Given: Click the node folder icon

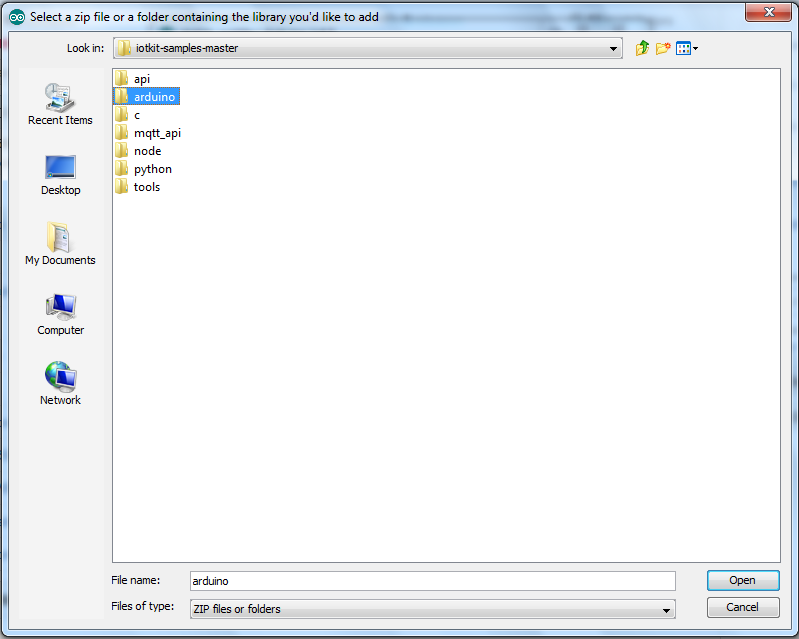Looking at the screenshot, I should click(121, 150).
